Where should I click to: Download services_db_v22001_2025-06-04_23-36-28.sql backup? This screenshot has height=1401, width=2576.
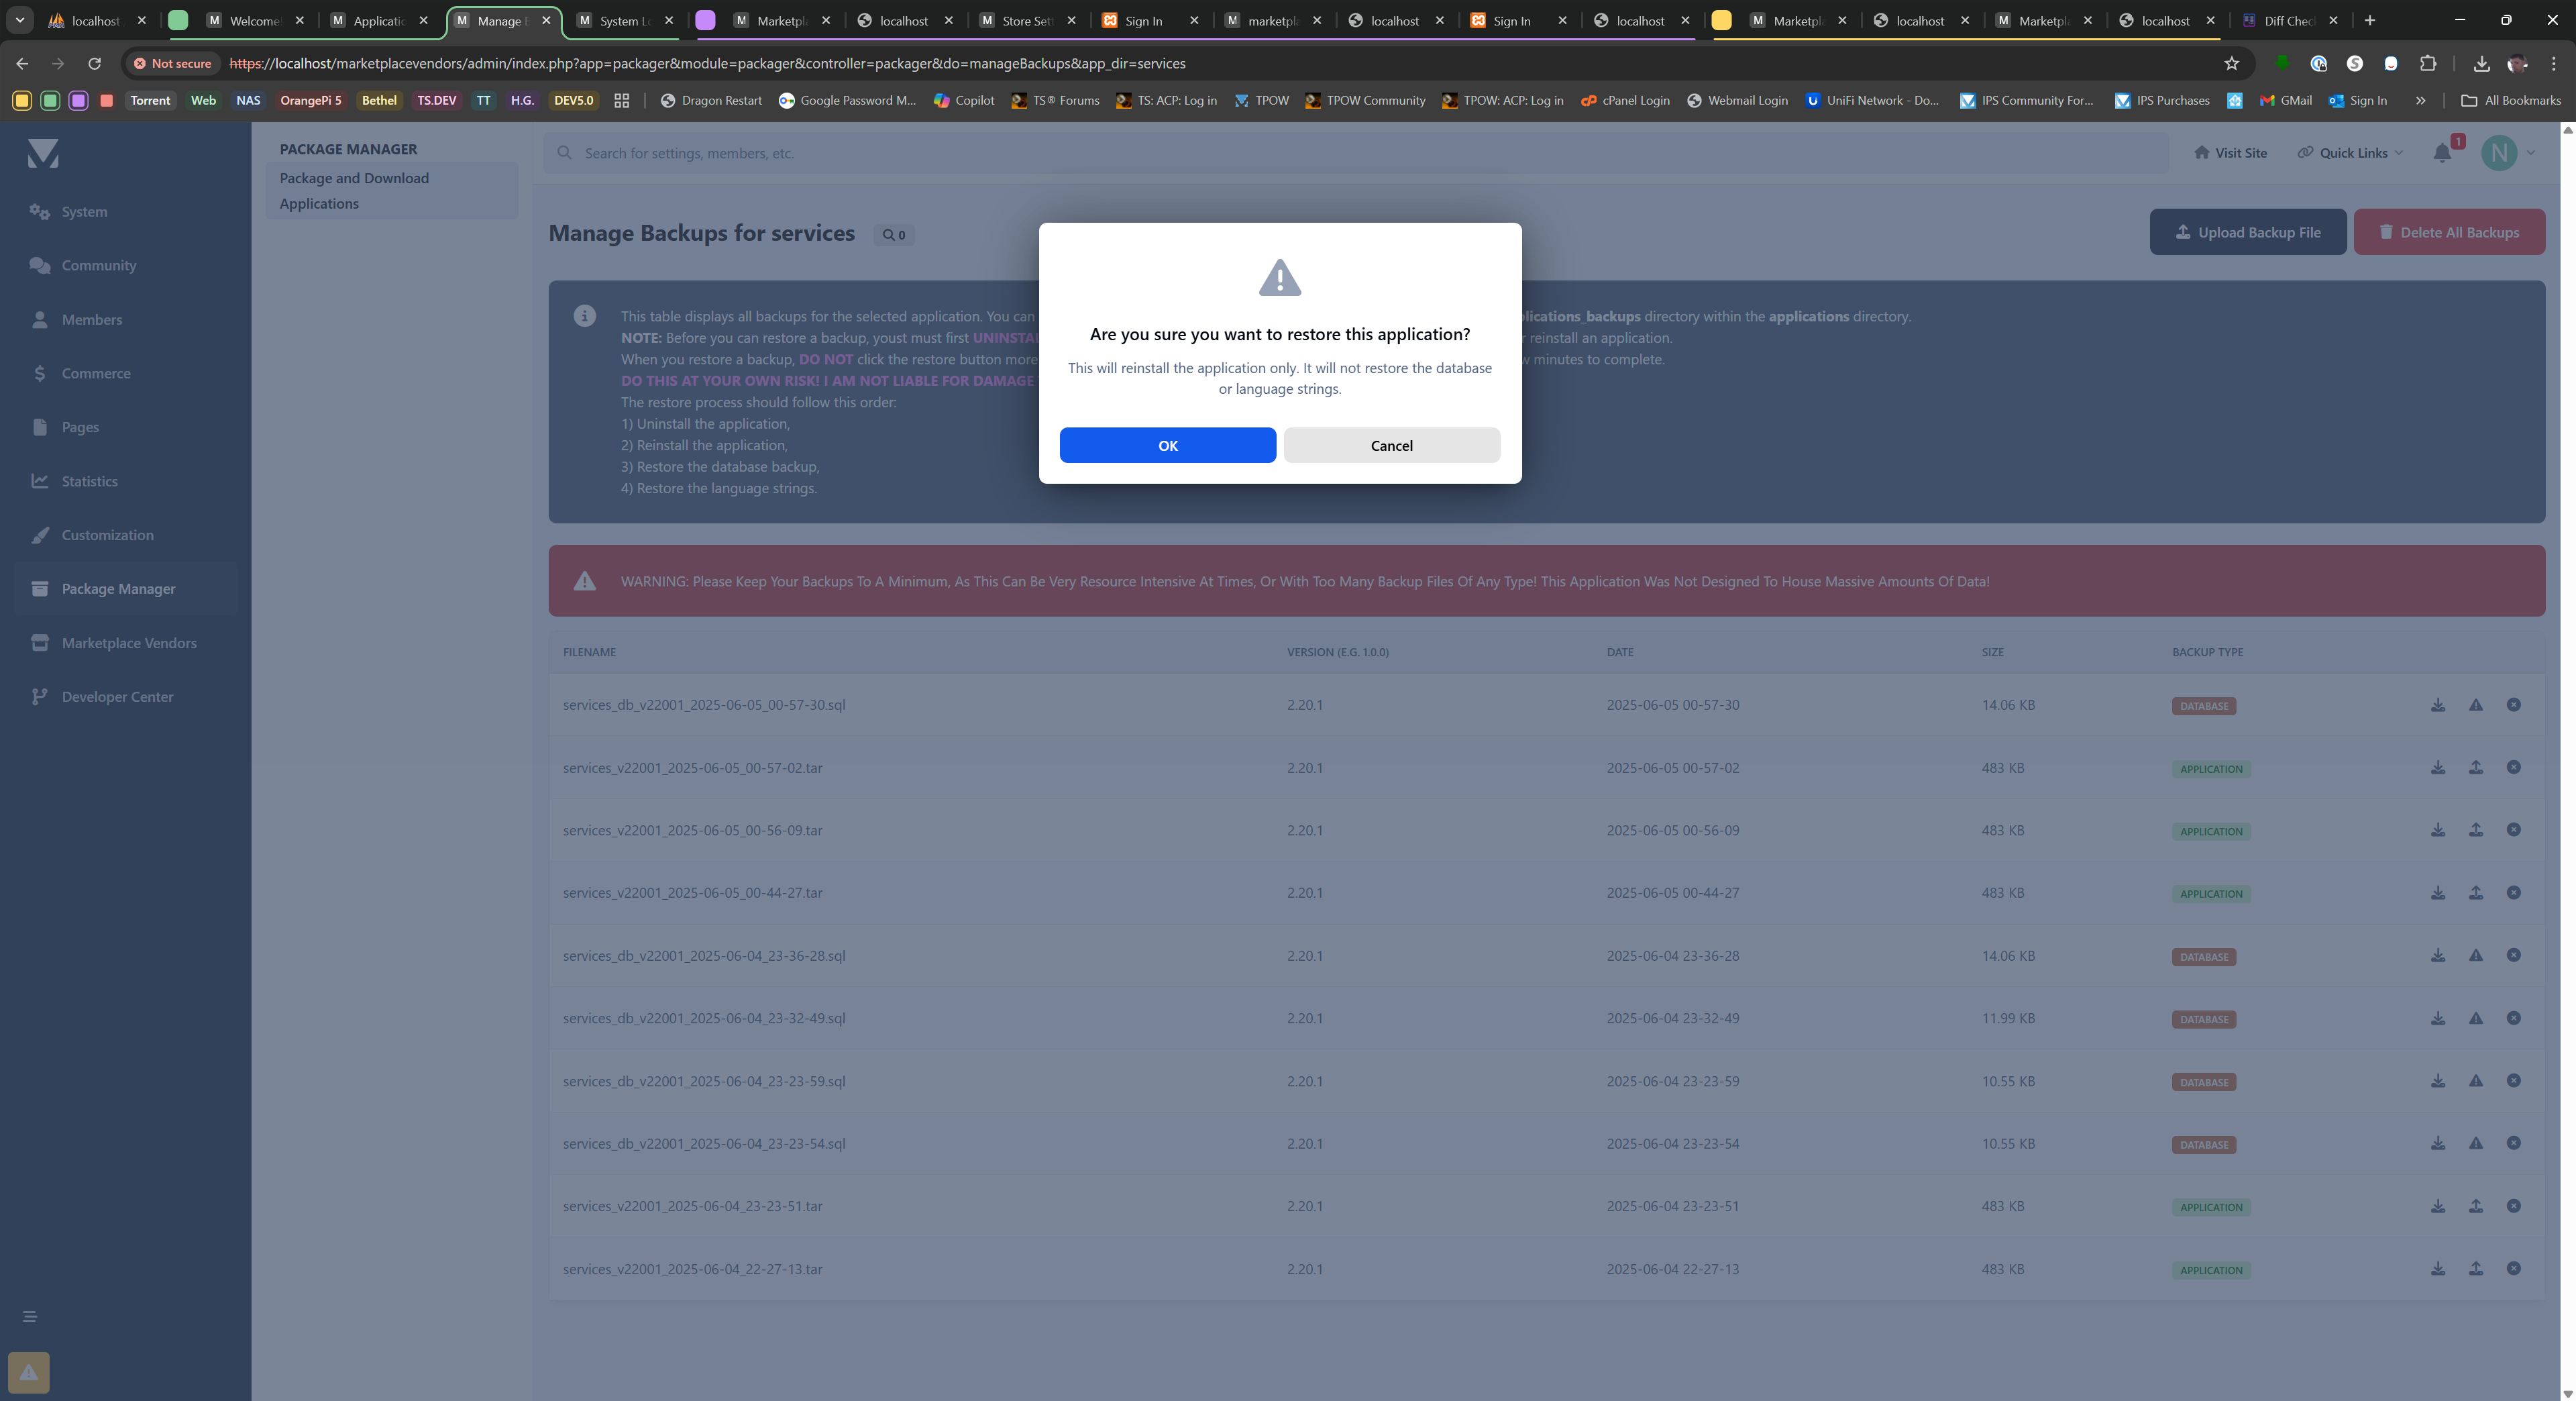[2438, 956]
